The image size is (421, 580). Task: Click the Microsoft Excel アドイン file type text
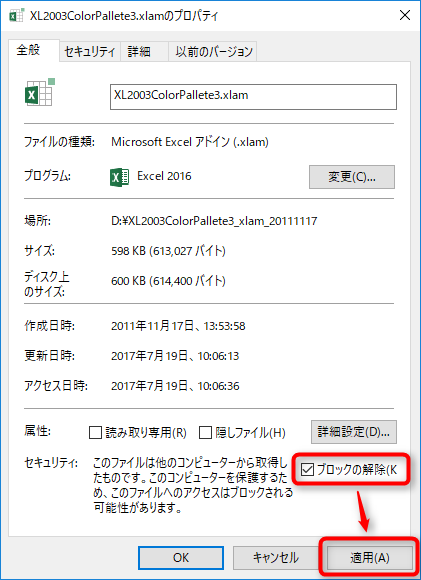(x=190, y=142)
